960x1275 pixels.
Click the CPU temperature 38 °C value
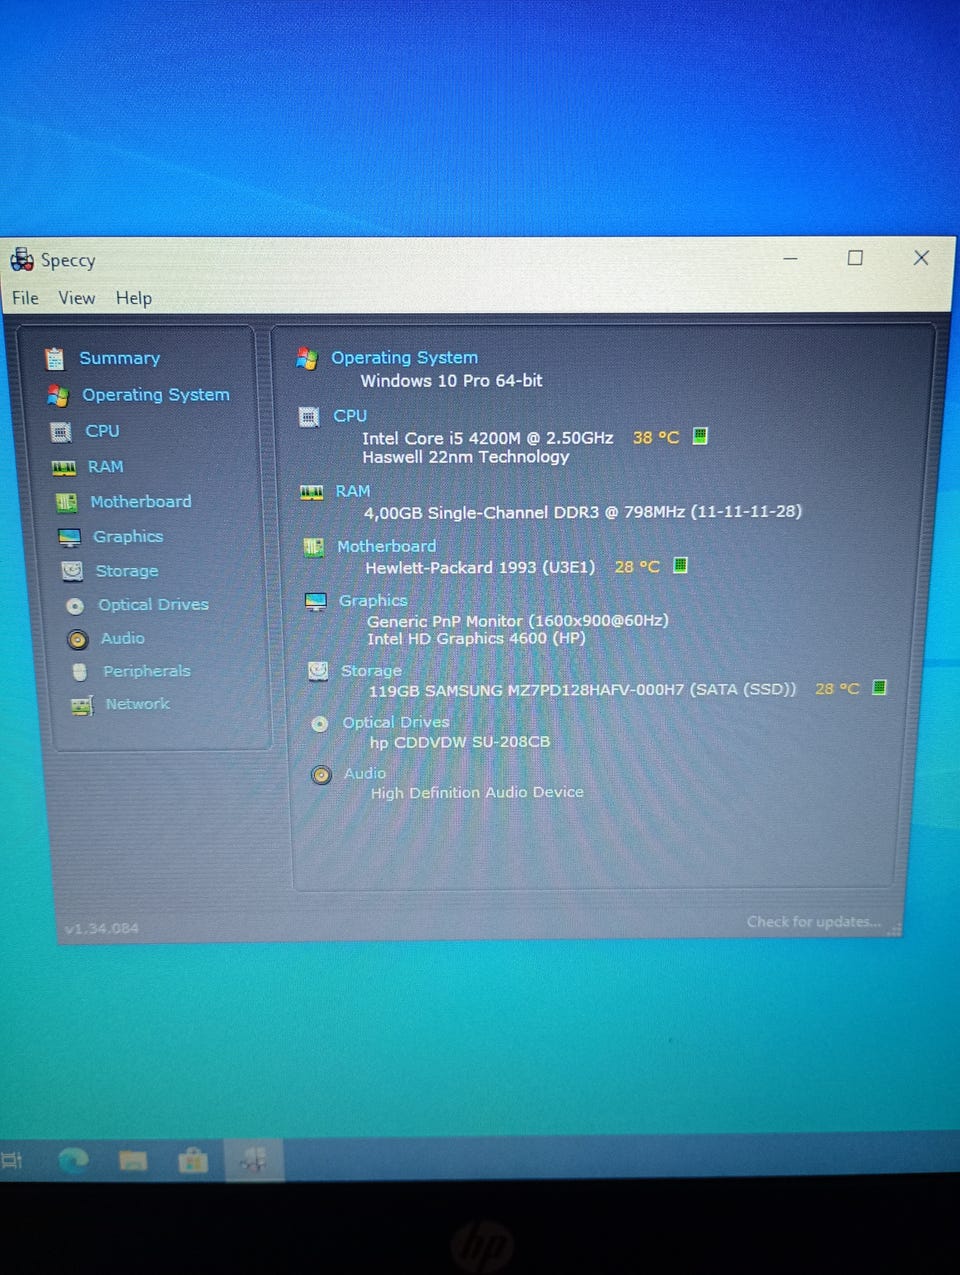click(x=656, y=438)
